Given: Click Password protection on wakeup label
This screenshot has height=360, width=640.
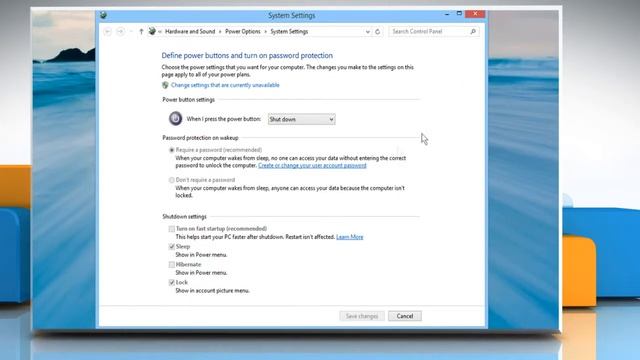Looking at the screenshot, I should pyautogui.click(x=200, y=138).
